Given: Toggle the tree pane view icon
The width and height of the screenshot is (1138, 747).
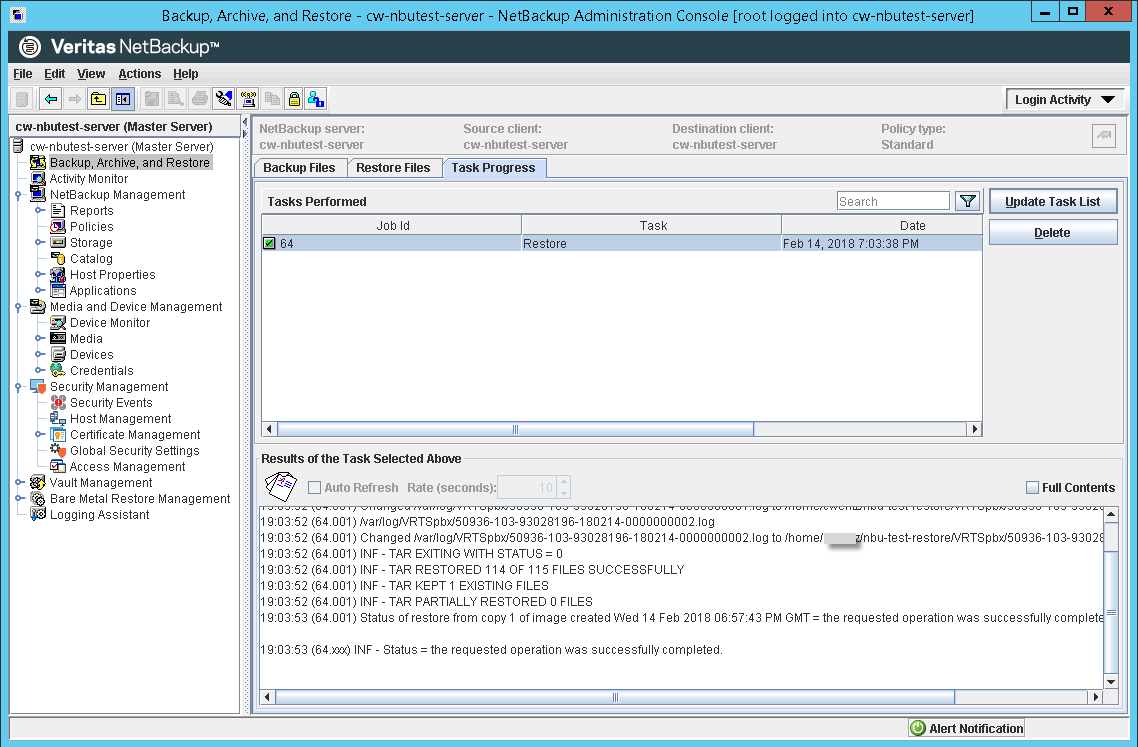Looking at the screenshot, I should (122, 98).
